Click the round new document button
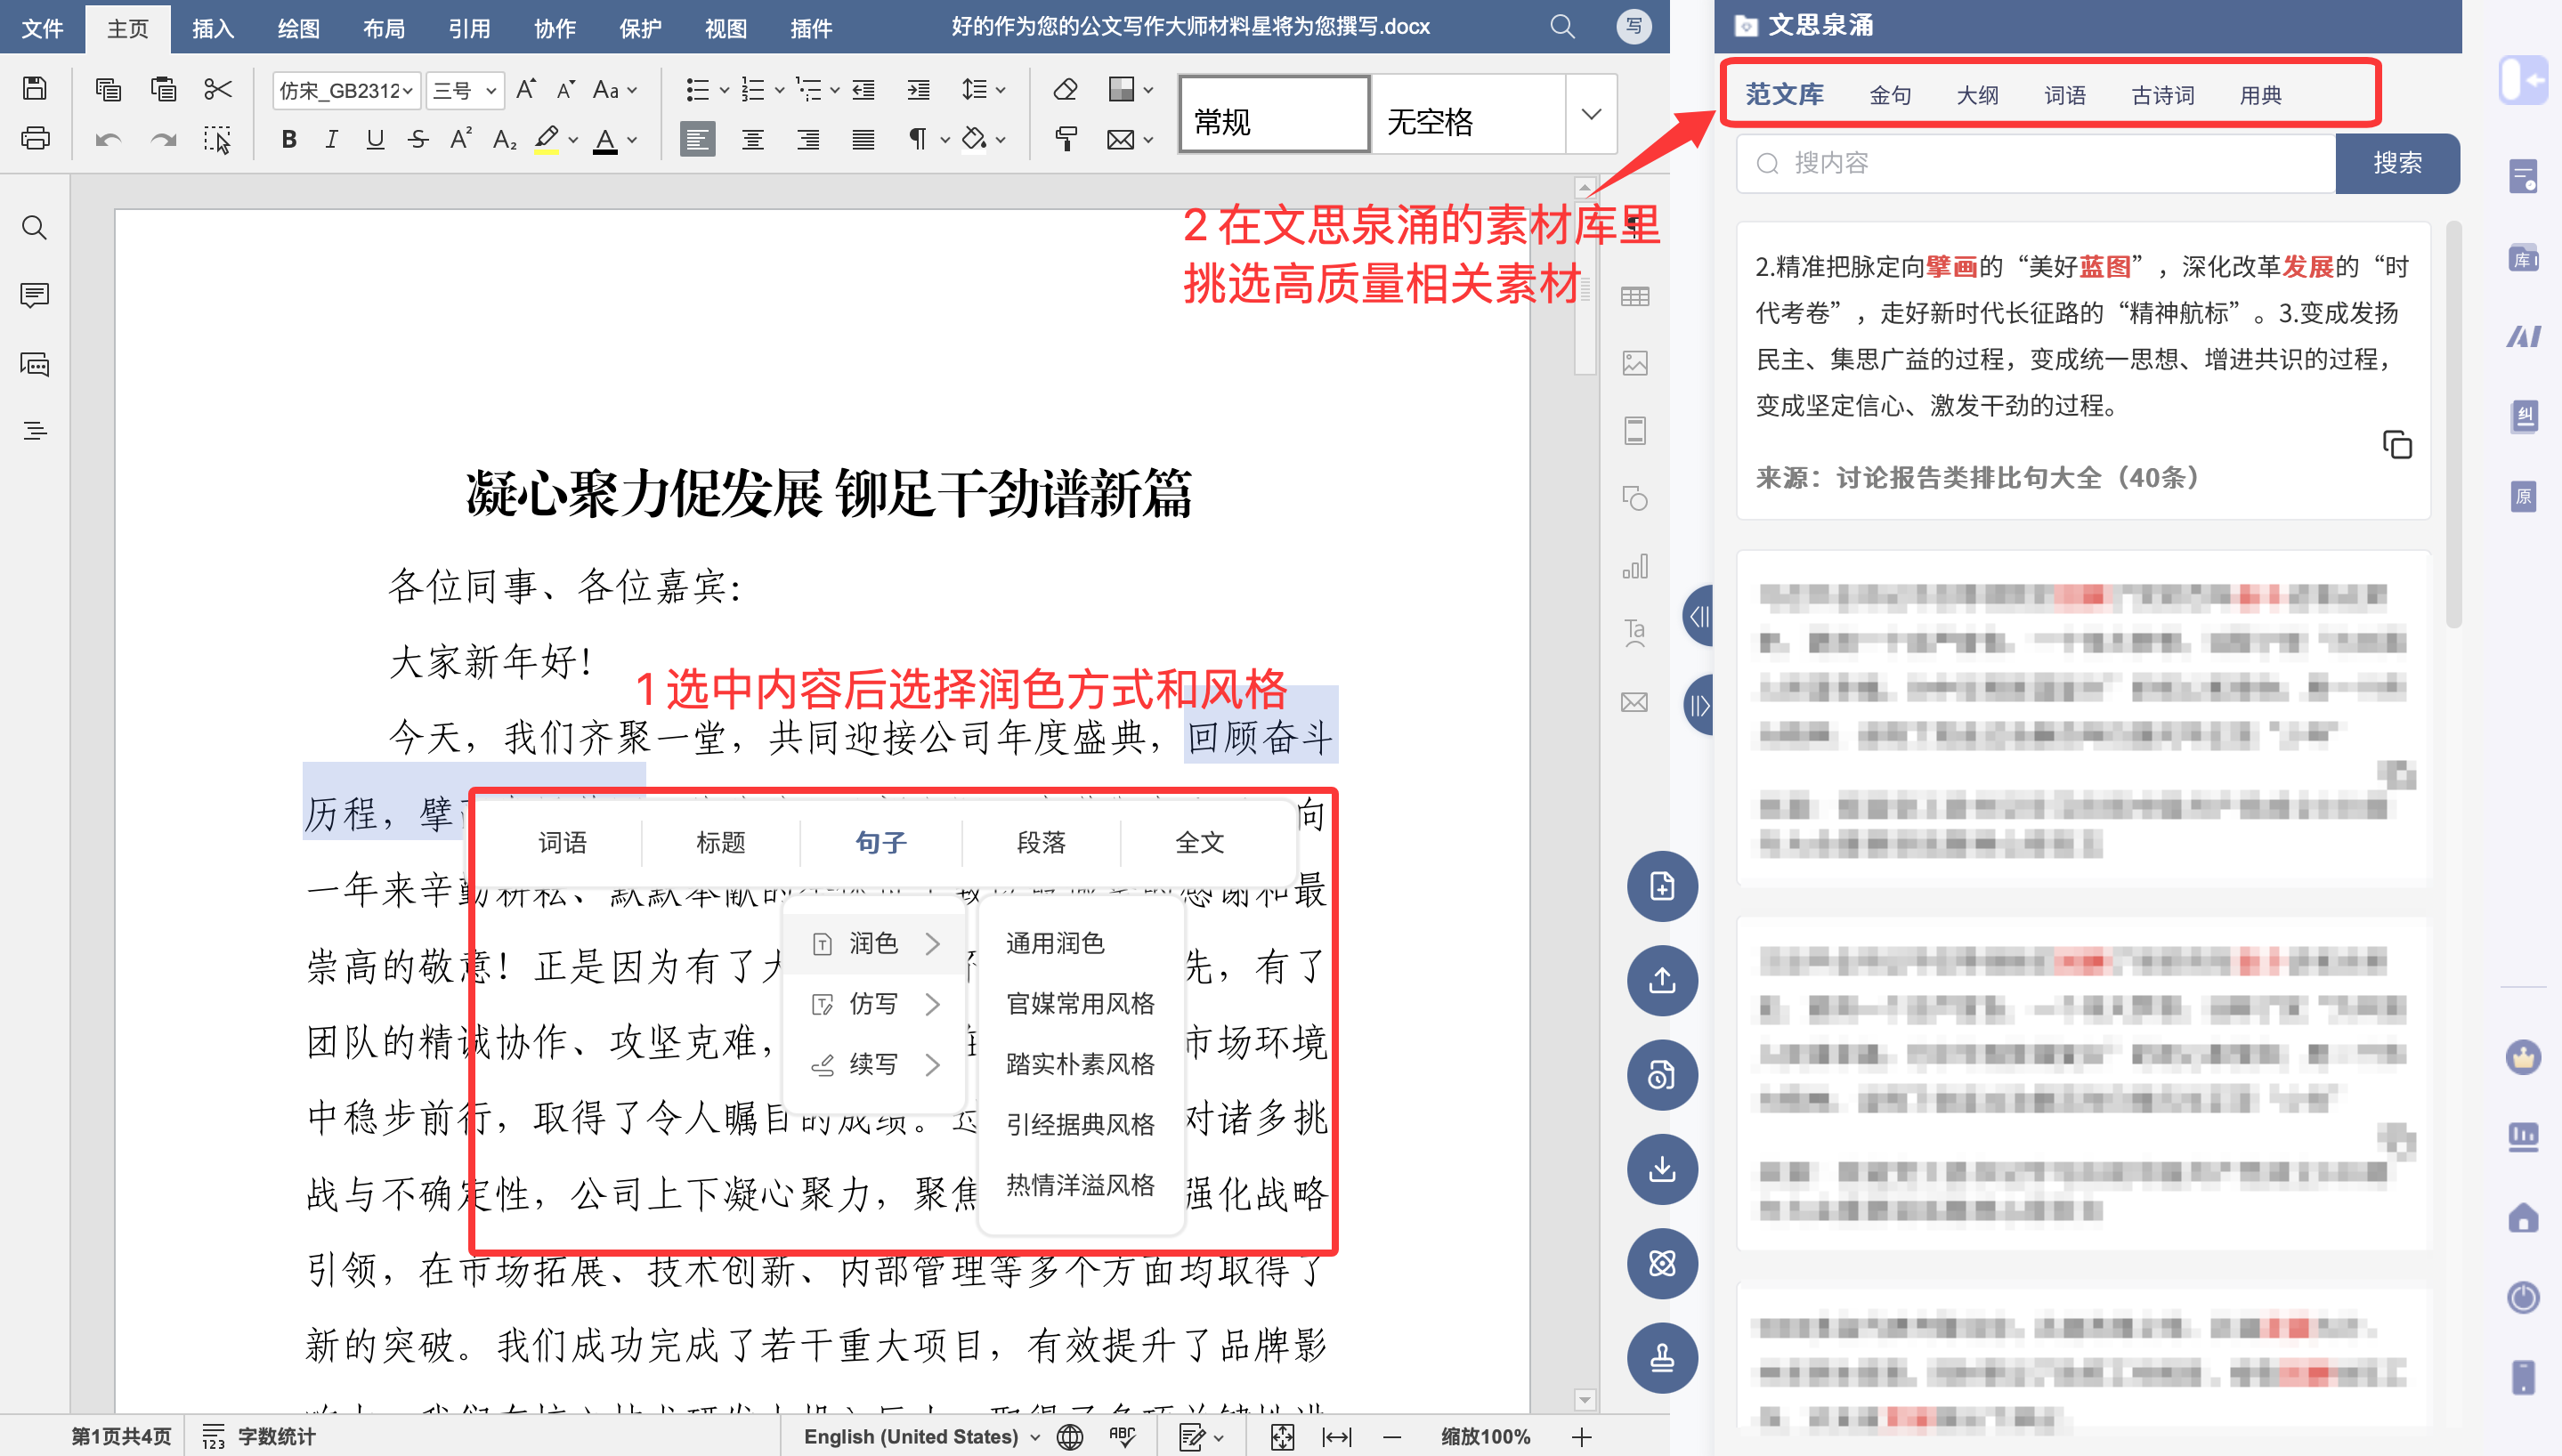Image resolution: width=2562 pixels, height=1456 pixels. click(x=1662, y=886)
